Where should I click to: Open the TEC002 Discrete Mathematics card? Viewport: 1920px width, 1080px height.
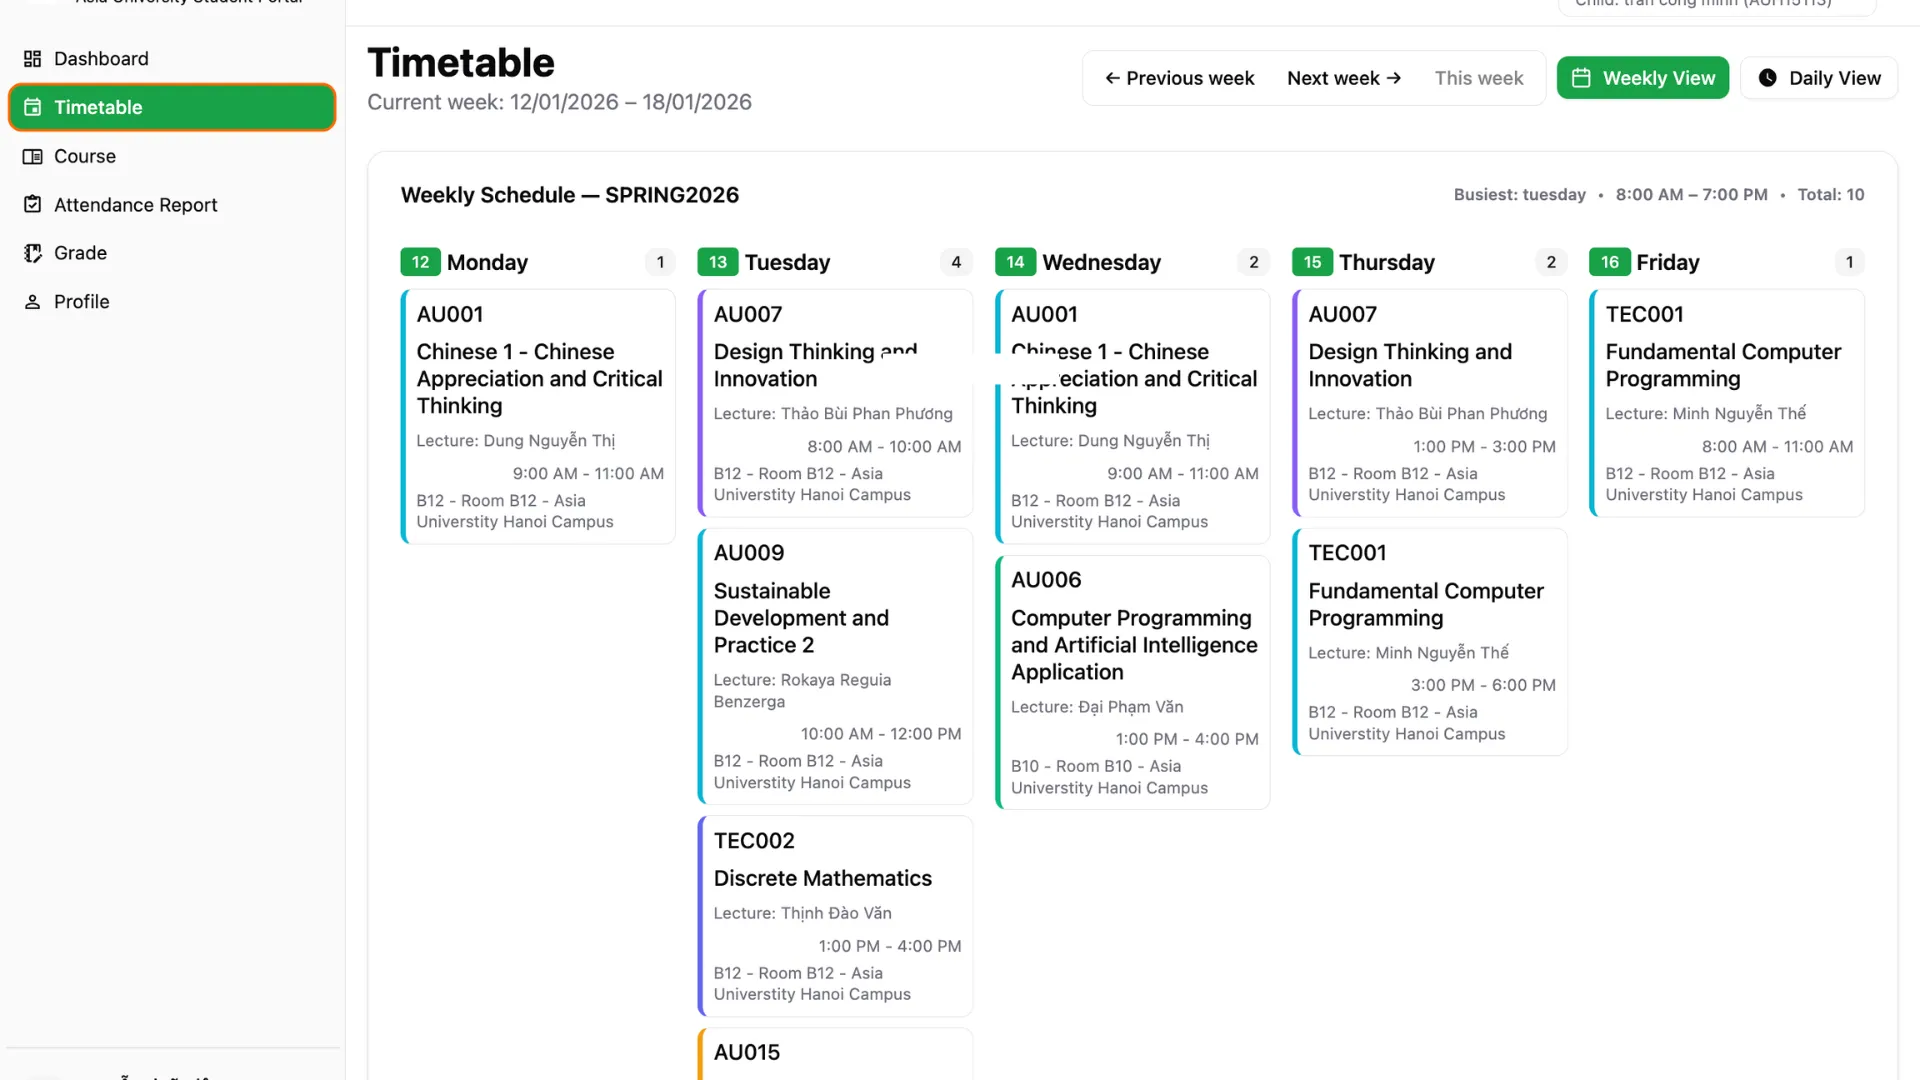point(835,915)
